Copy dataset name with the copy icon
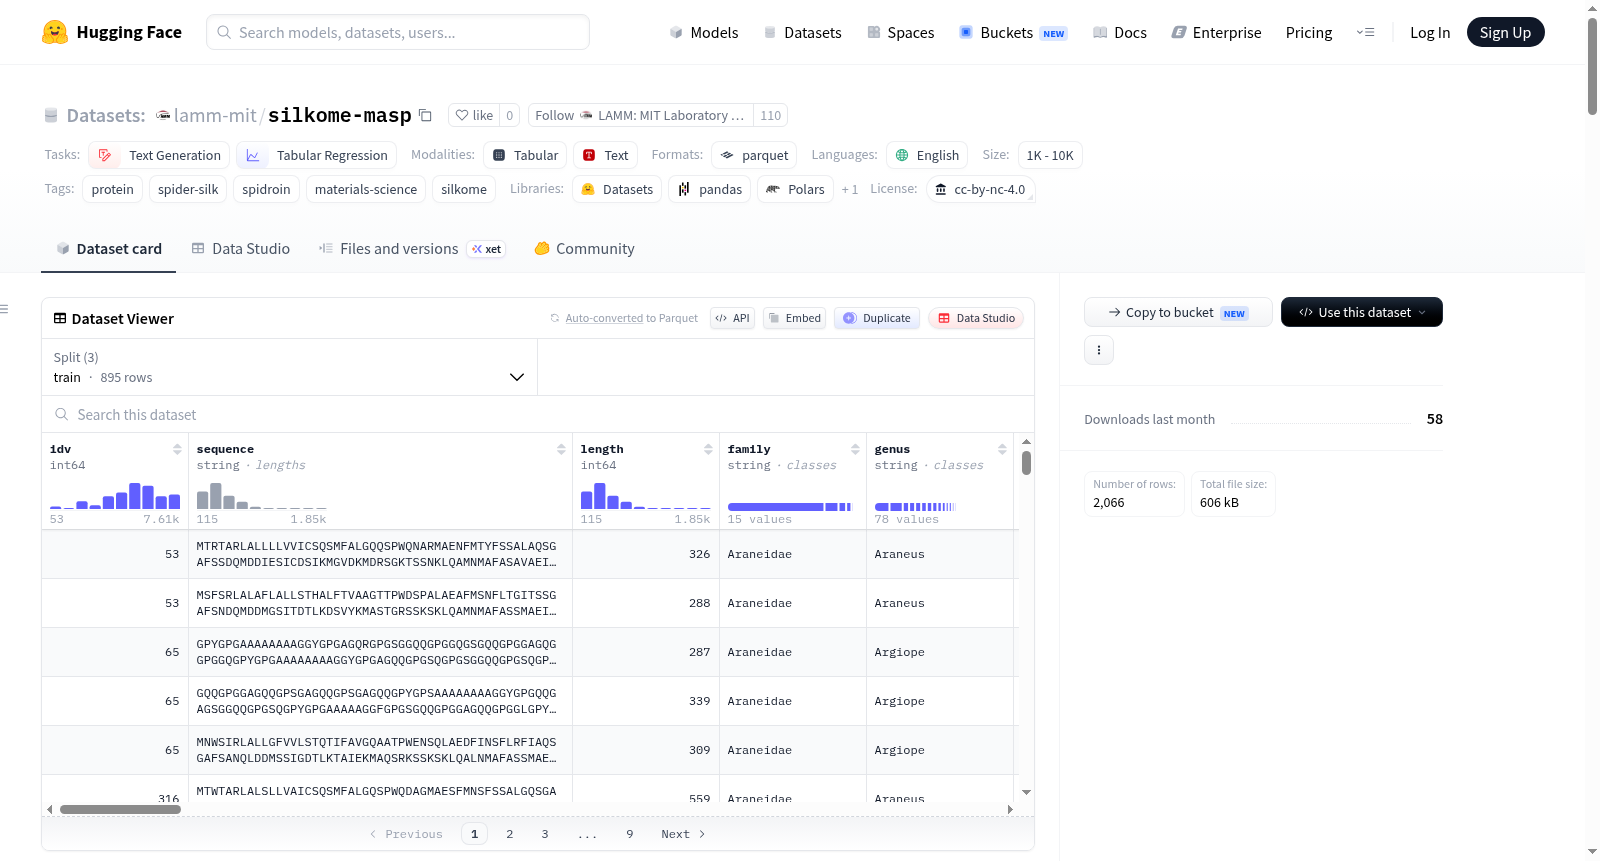This screenshot has width=1600, height=861. click(x=425, y=115)
